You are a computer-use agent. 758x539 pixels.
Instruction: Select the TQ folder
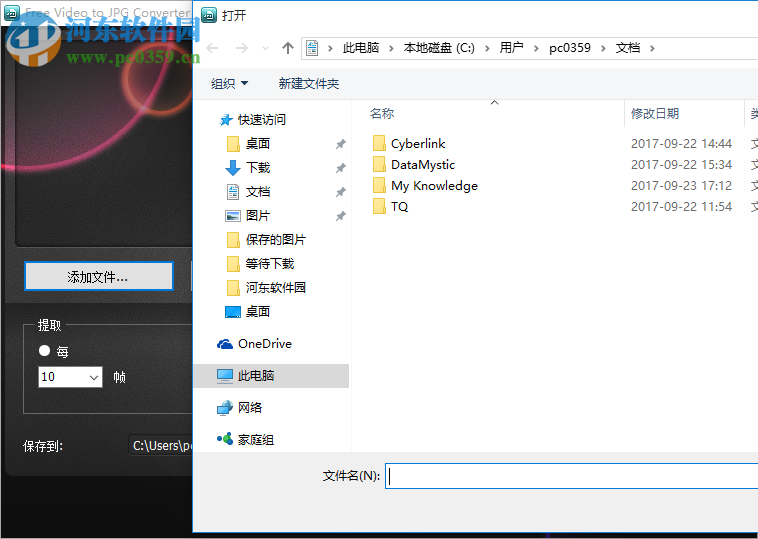399,207
